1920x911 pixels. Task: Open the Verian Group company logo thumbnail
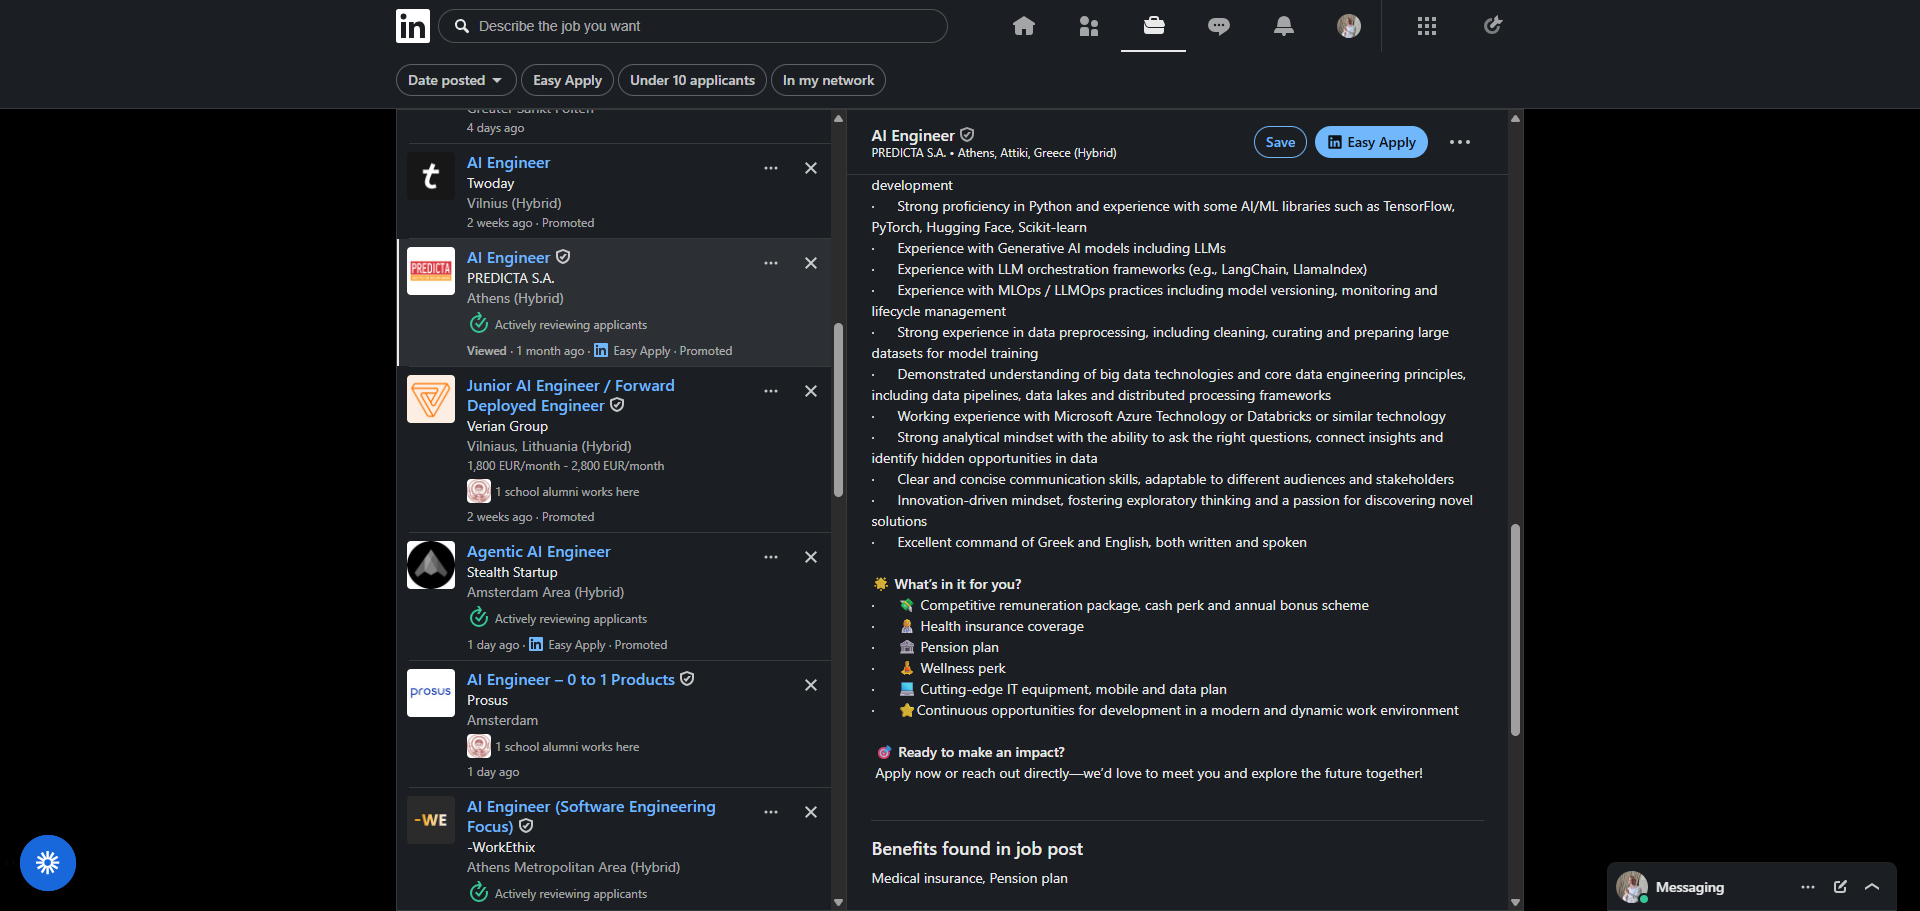click(431, 399)
